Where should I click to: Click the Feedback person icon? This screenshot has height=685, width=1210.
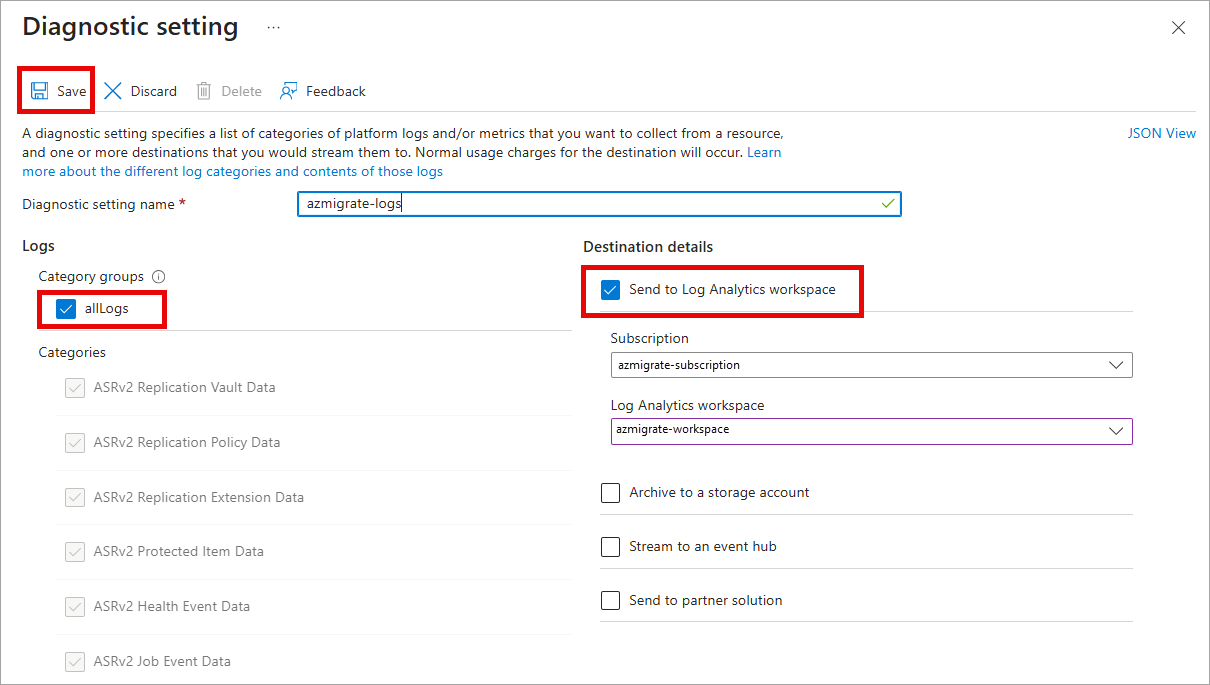coord(289,91)
